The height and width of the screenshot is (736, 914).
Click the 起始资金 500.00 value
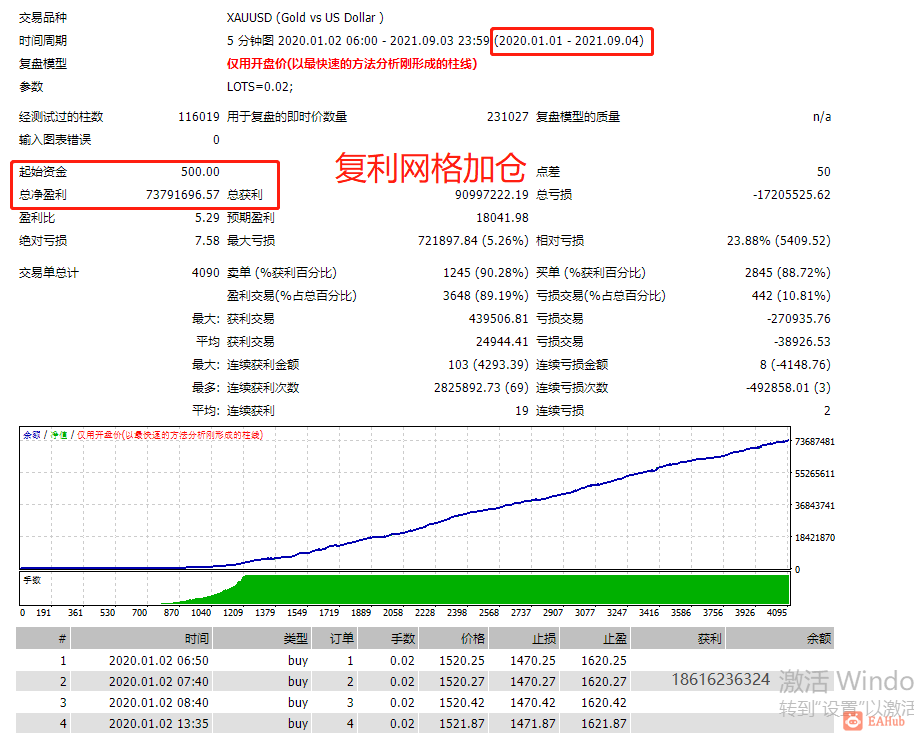200,171
